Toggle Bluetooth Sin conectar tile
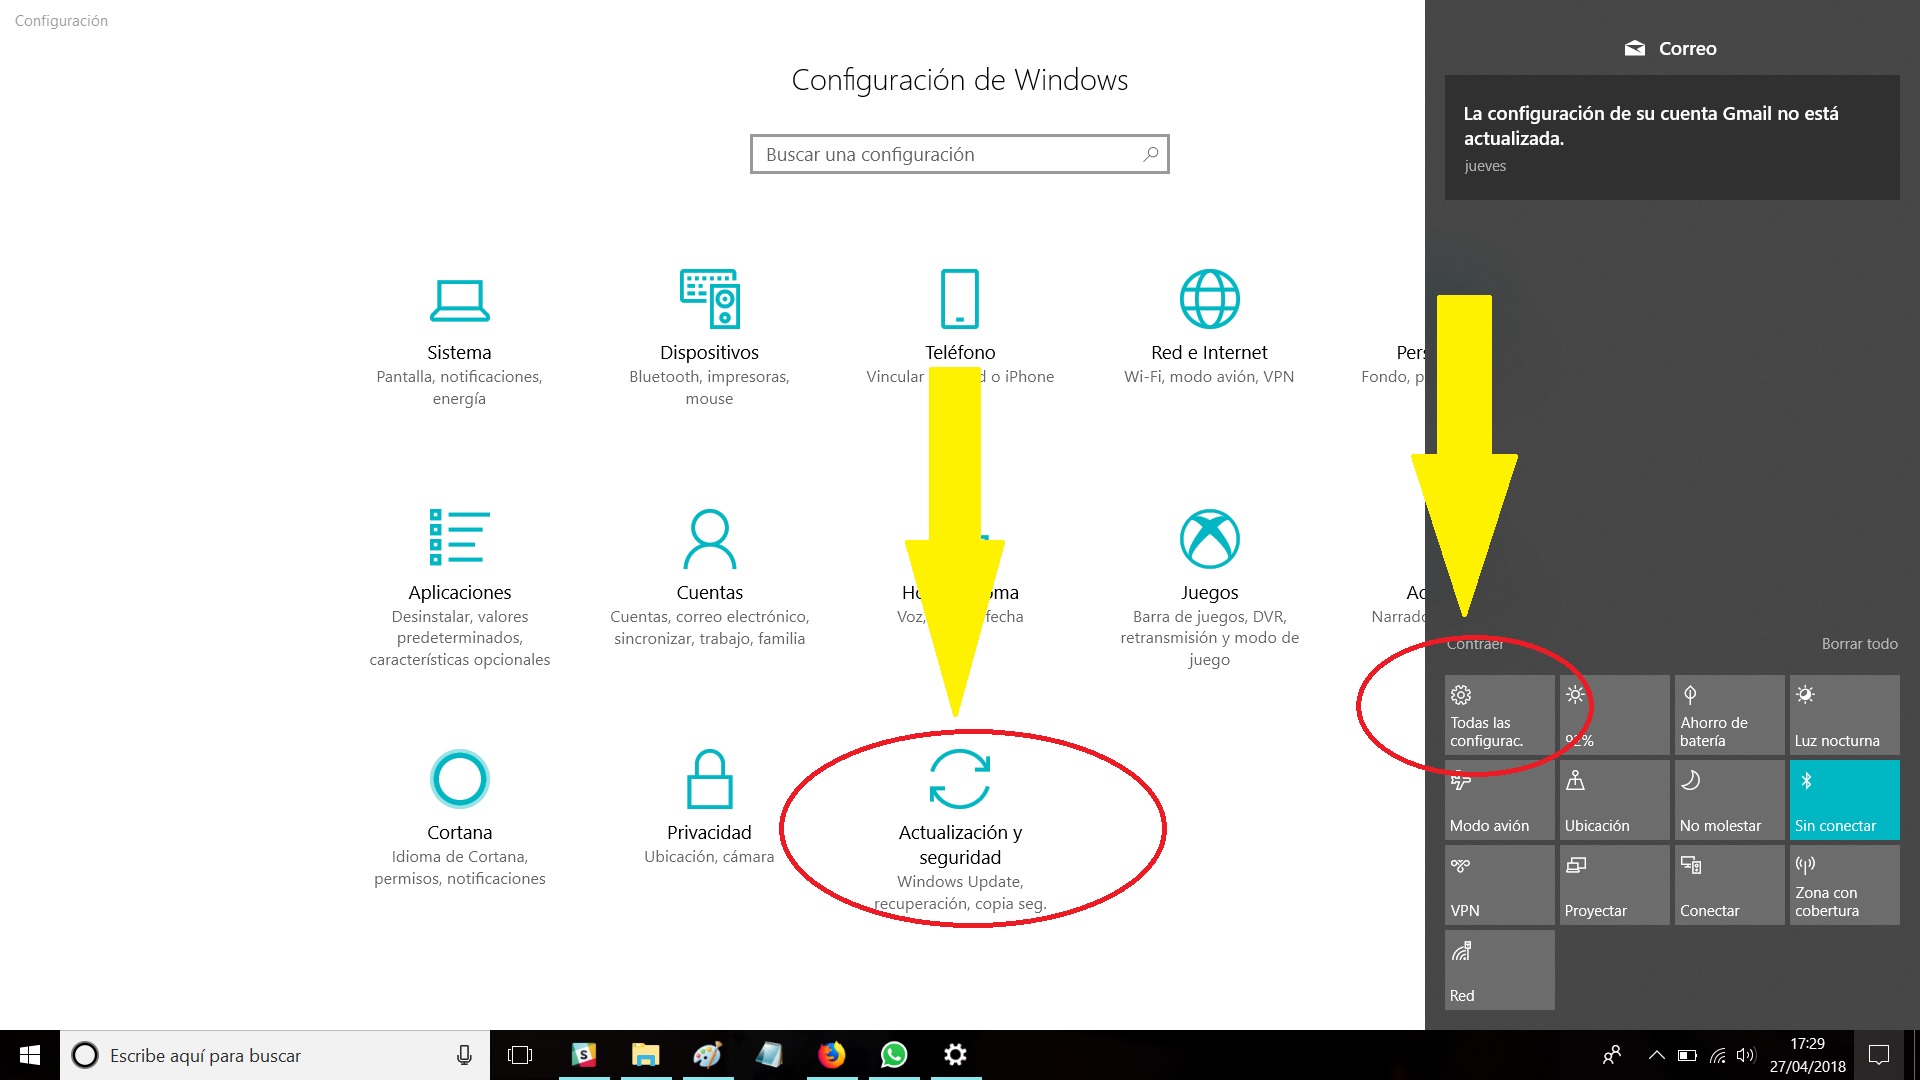This screenshot has height=1080, width=1920. [x=1844, y=800]
